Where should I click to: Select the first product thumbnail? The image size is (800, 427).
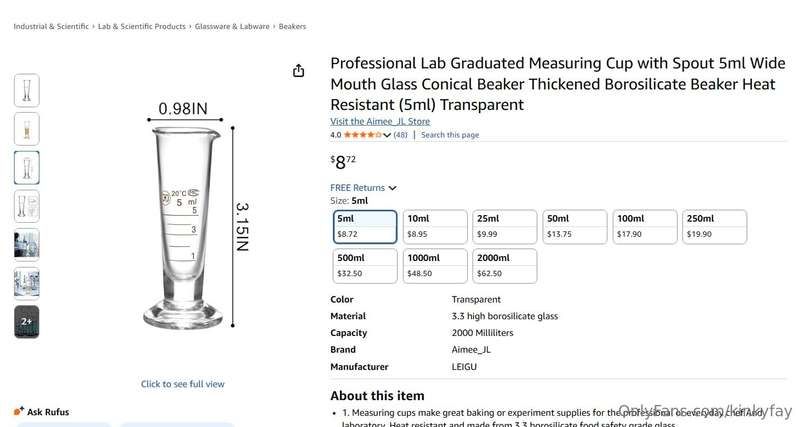click(27, 90)
